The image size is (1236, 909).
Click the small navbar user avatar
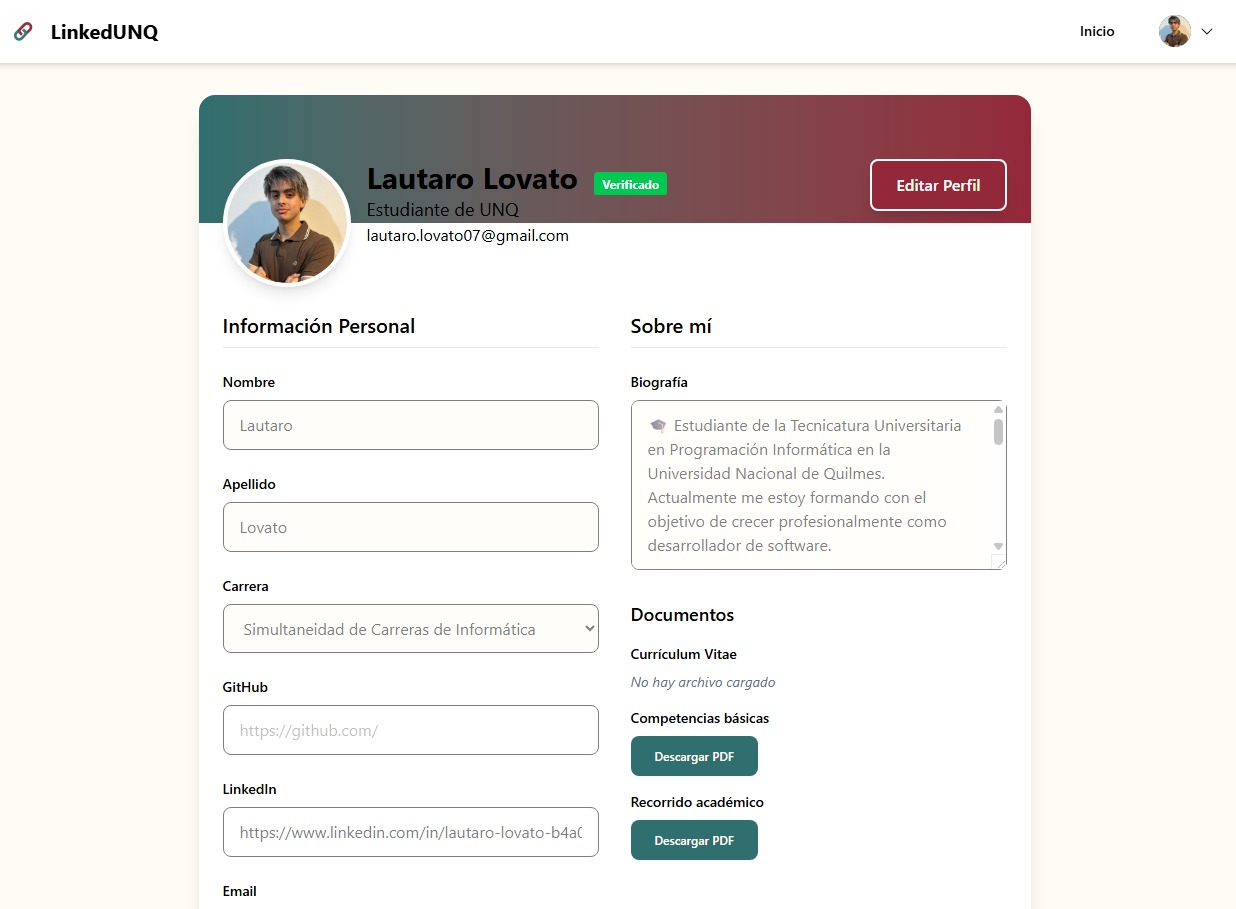(1174, 32)
